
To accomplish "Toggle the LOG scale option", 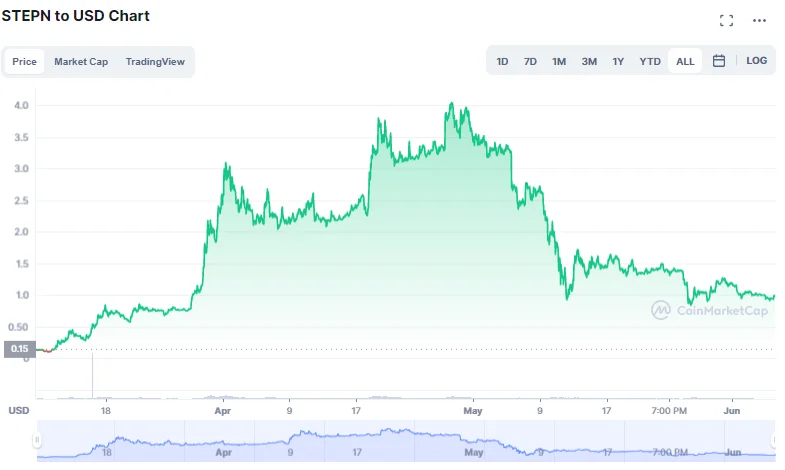I will click(756, 61).
